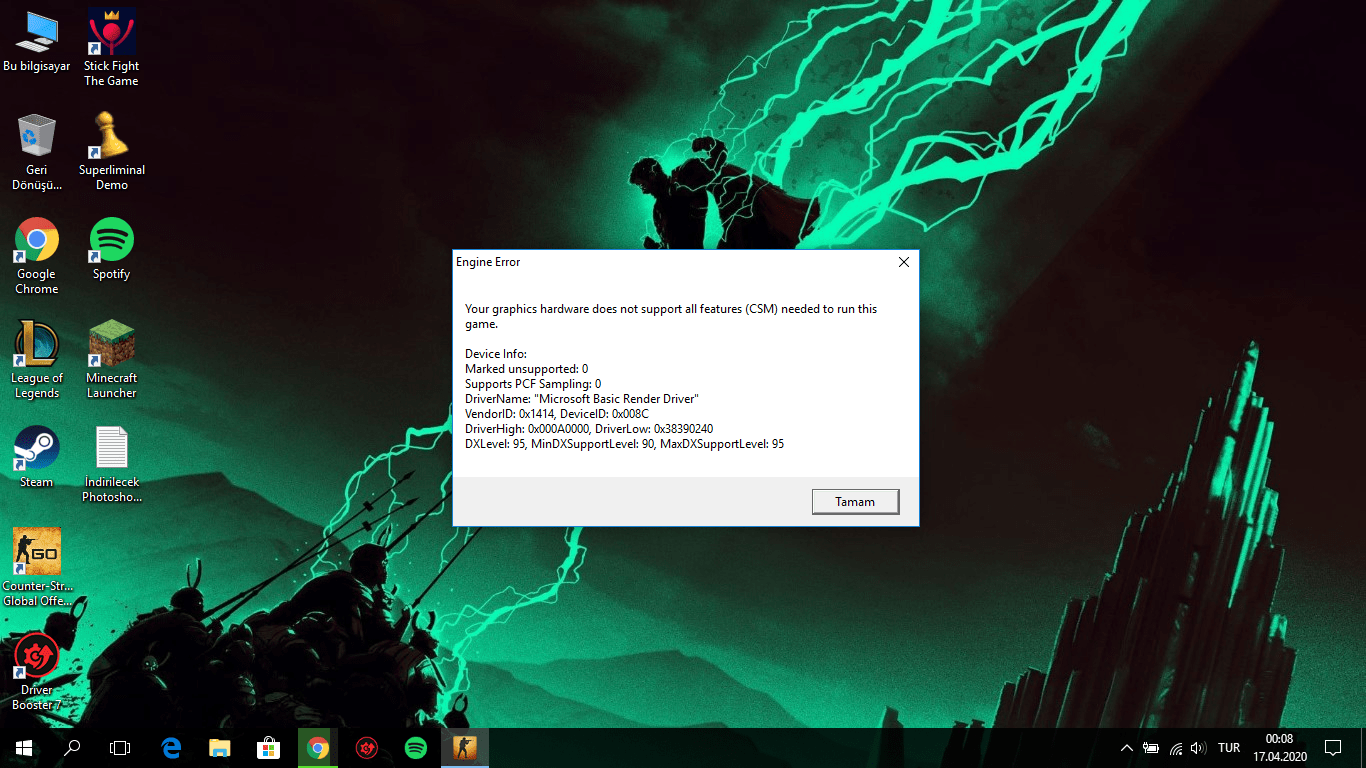Open Driver Booster from the taskbar
The height and width of the screenshot is (768, 1366).
367,748
